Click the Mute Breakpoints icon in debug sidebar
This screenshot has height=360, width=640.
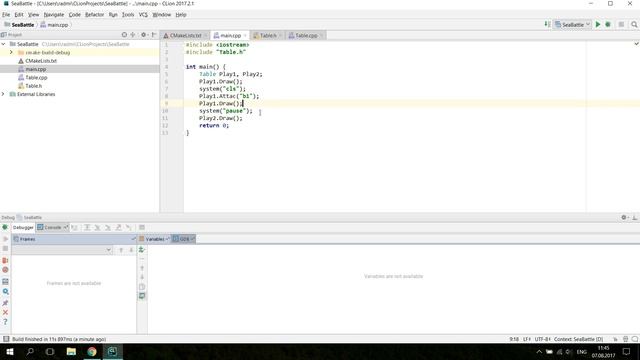coord(5,270)
